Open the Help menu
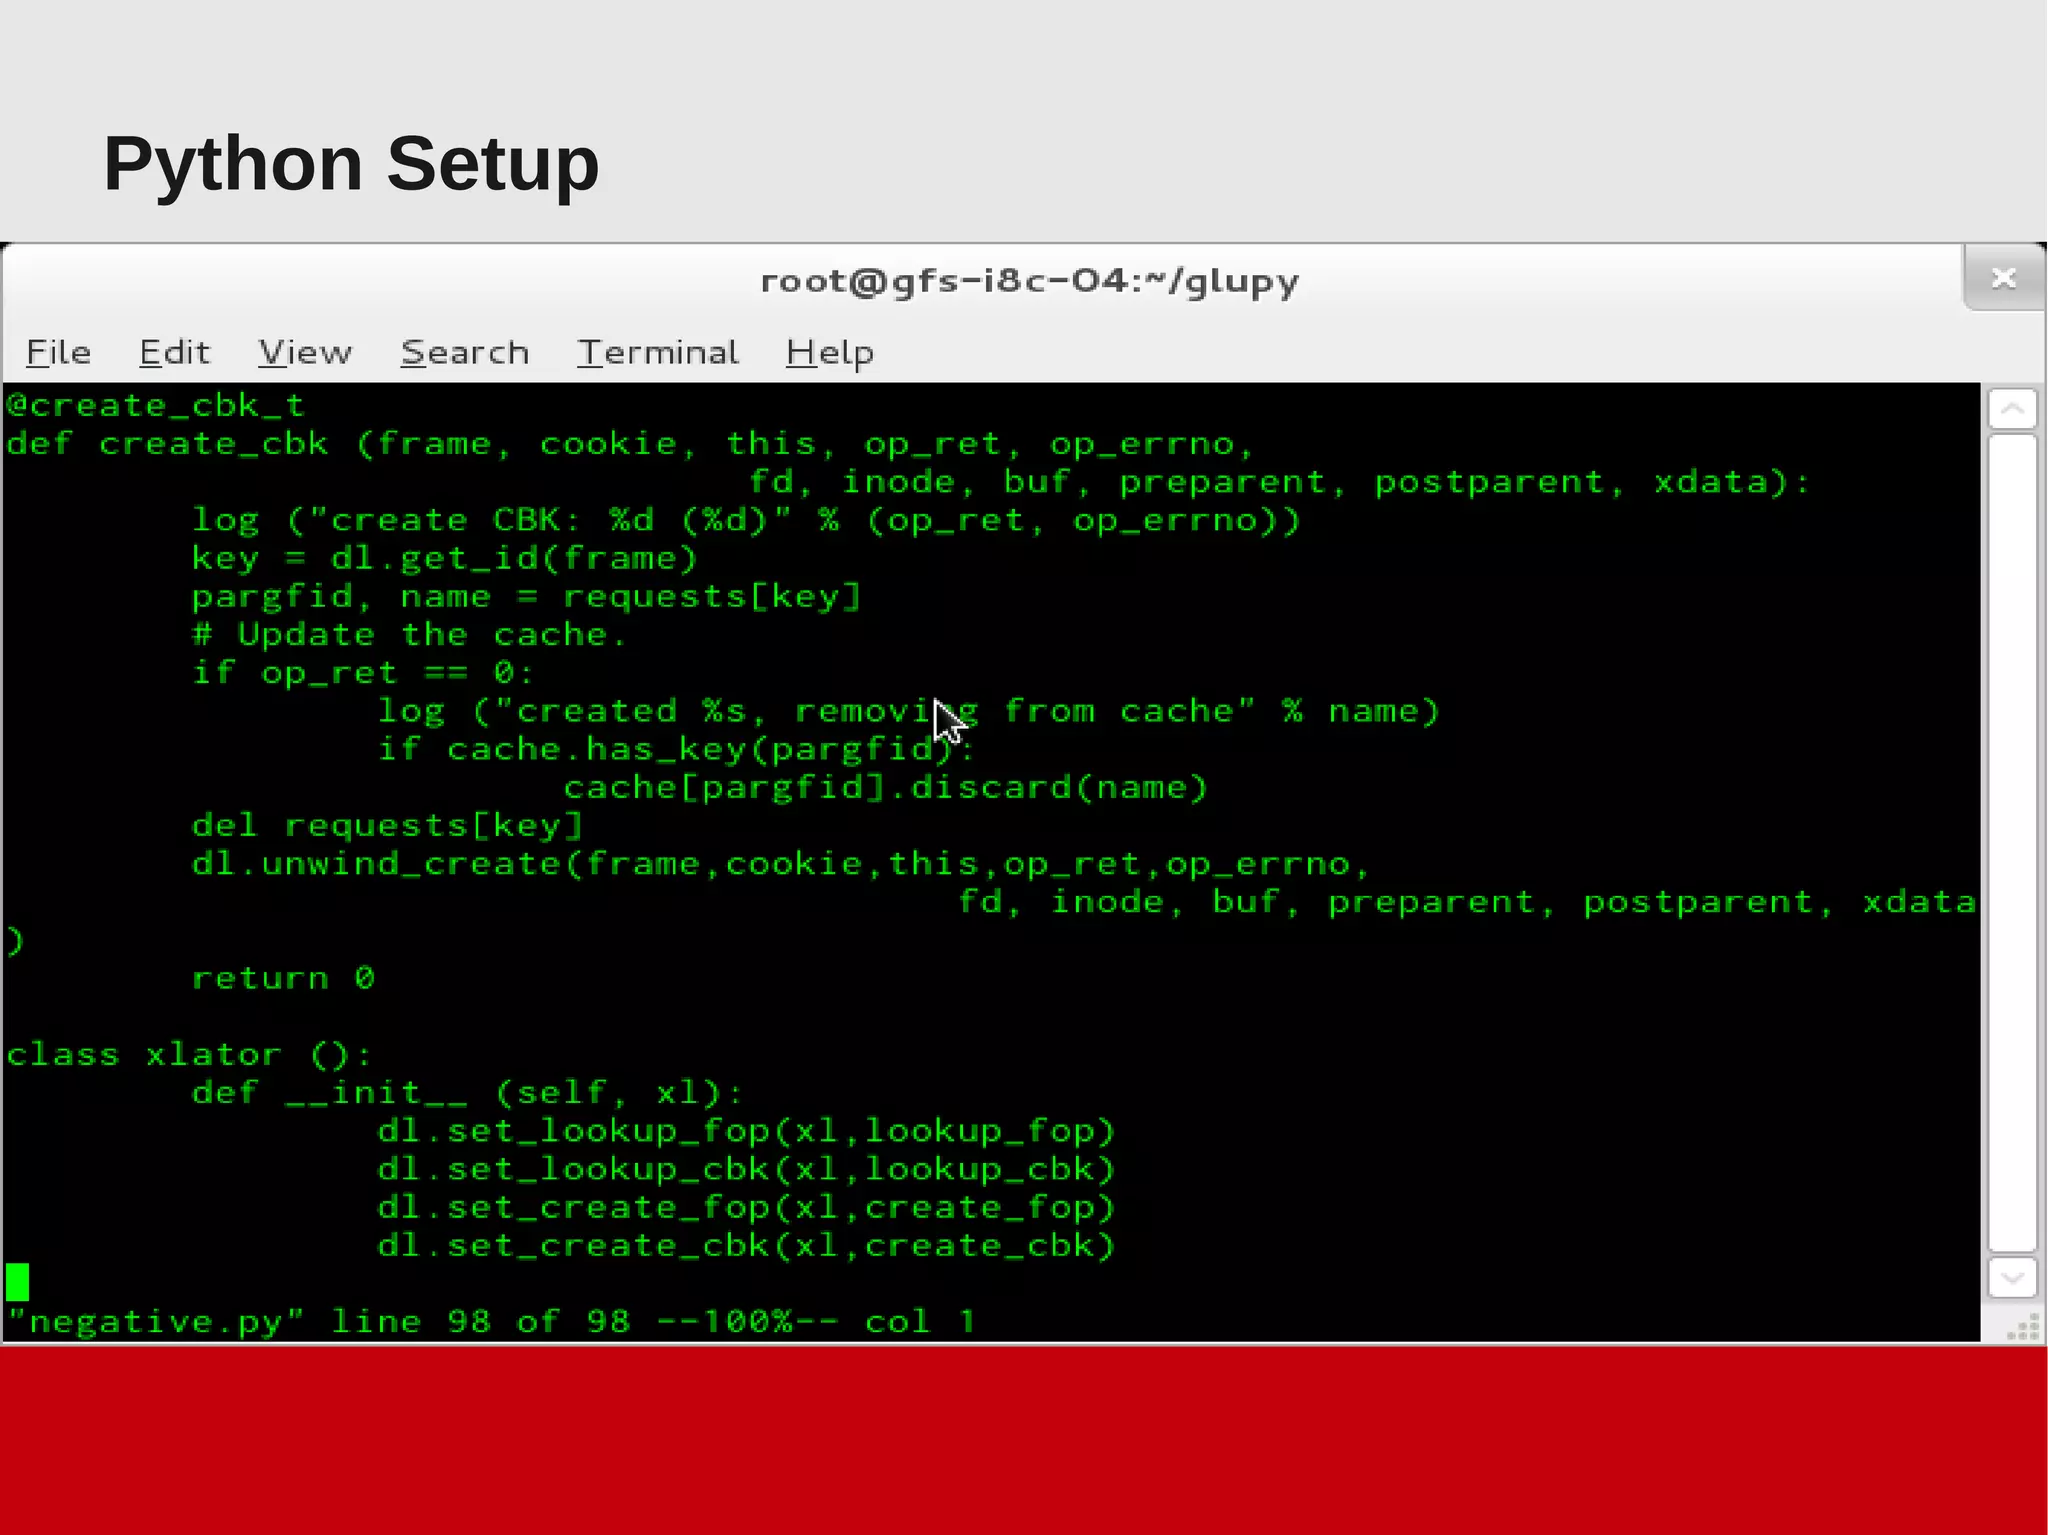Image resolution: width=2048 pixels, height=1535 pixels. click(x=830, y=353)
